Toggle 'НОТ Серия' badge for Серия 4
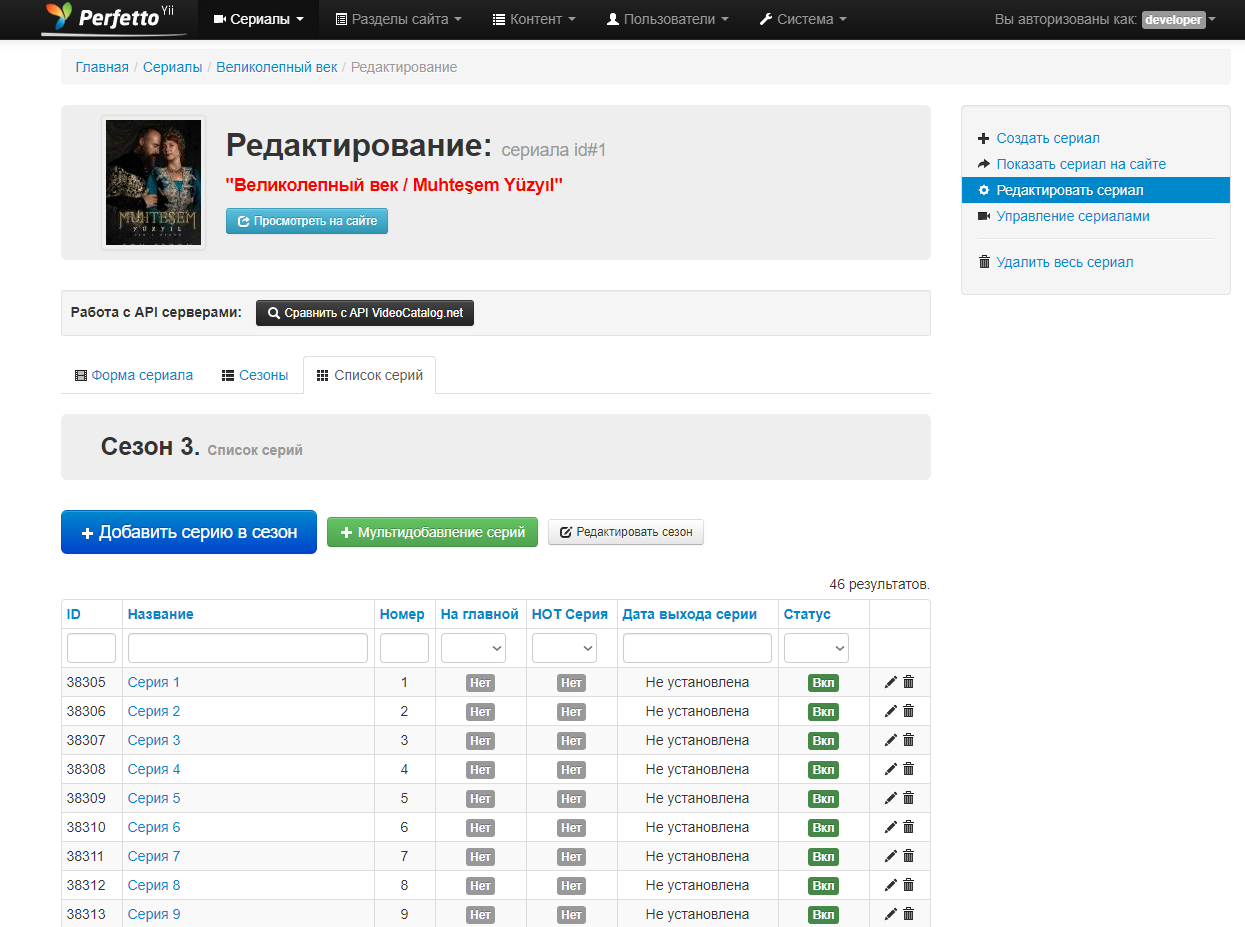 [571, 770]
